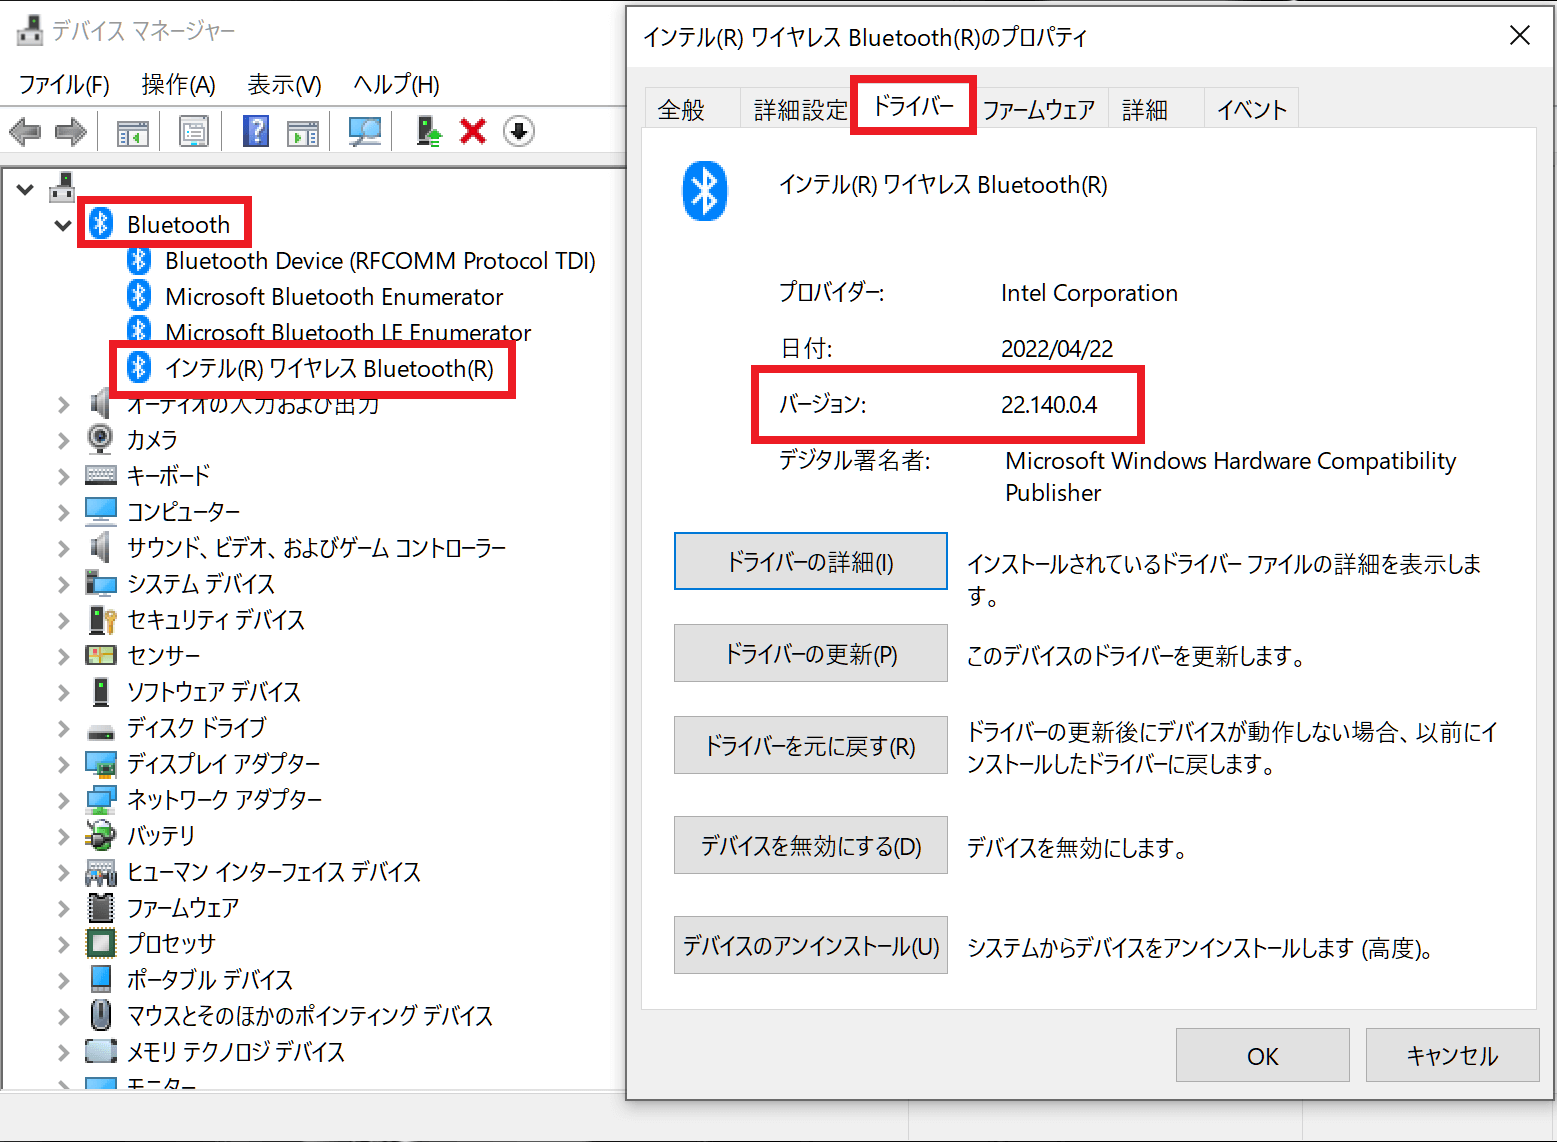Click the show/hide console tree toolbar icon
1557x1142 pixels.
tap(132, 131)
